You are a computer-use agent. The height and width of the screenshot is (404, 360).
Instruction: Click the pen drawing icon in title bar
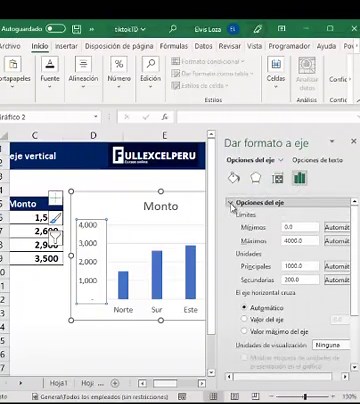point(257,29)
